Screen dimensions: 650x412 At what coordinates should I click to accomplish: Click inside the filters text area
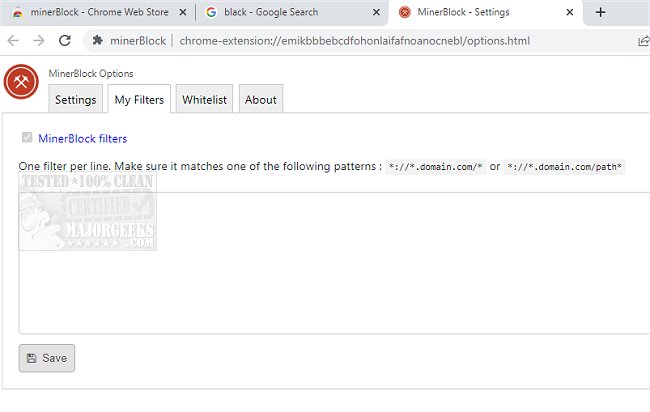[334, 262]
